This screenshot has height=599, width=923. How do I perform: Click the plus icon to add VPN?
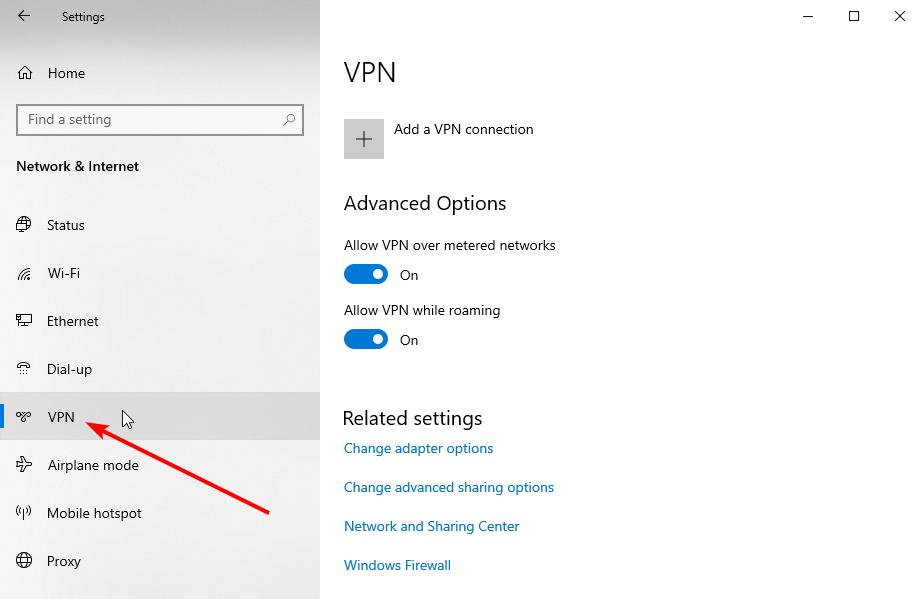364,139
